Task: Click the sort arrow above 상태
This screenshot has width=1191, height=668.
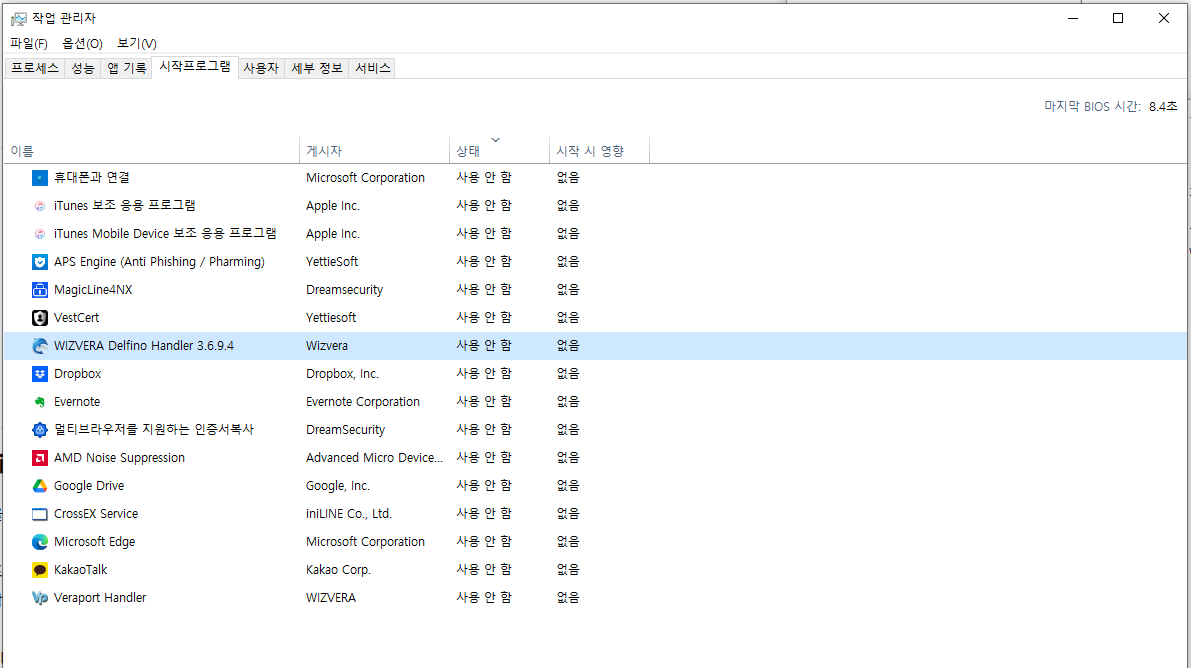Action: [x=495, y=140]
